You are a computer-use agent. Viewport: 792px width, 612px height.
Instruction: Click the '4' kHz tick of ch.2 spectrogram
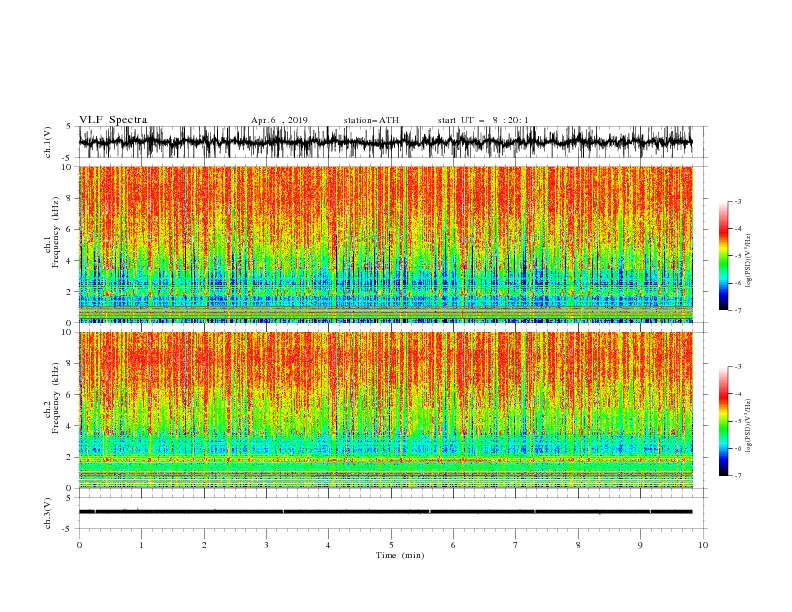click(x=70, y=426)
